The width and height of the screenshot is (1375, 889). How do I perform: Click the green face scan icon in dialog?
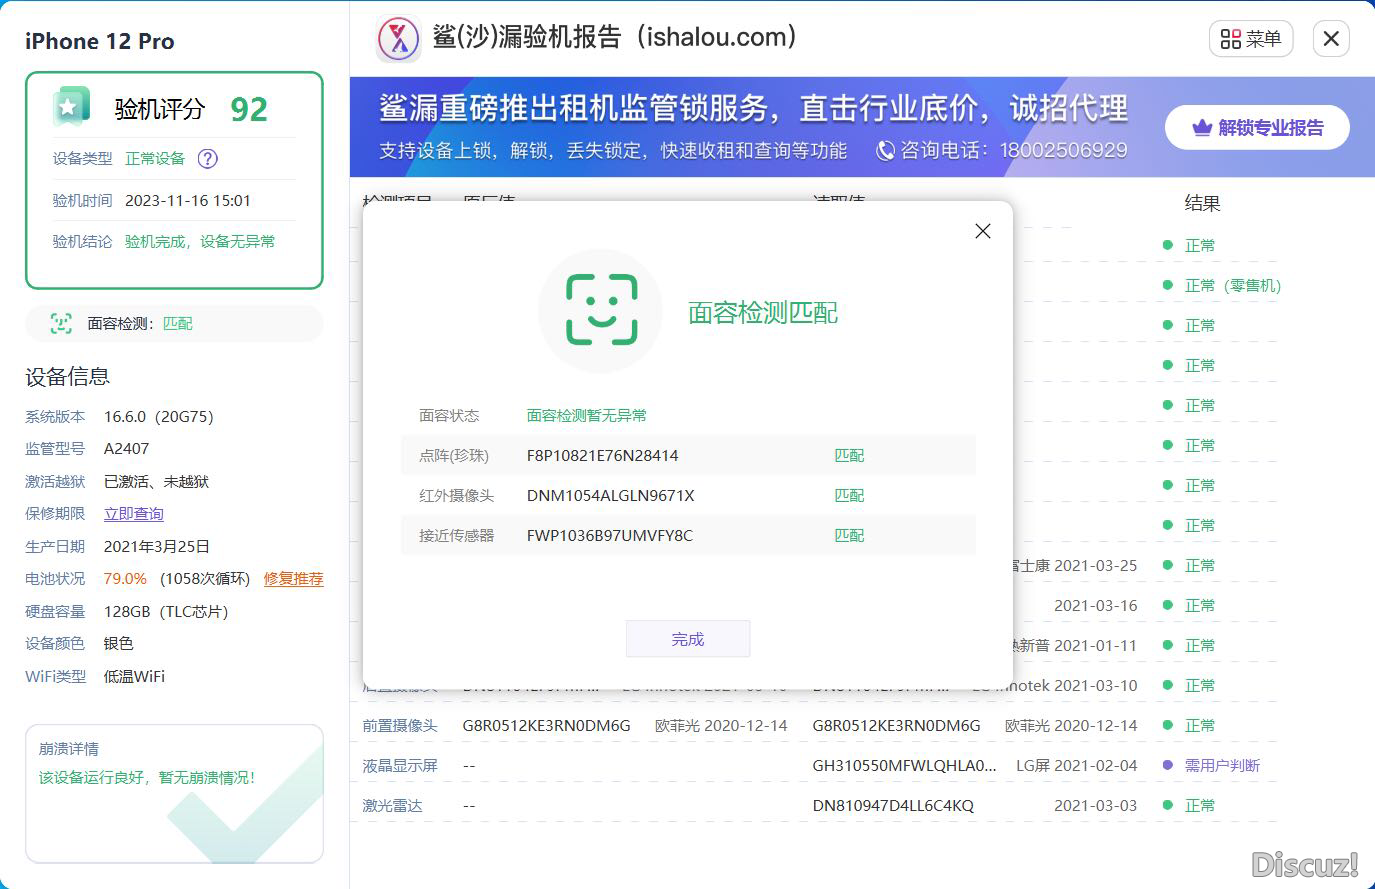601,310
